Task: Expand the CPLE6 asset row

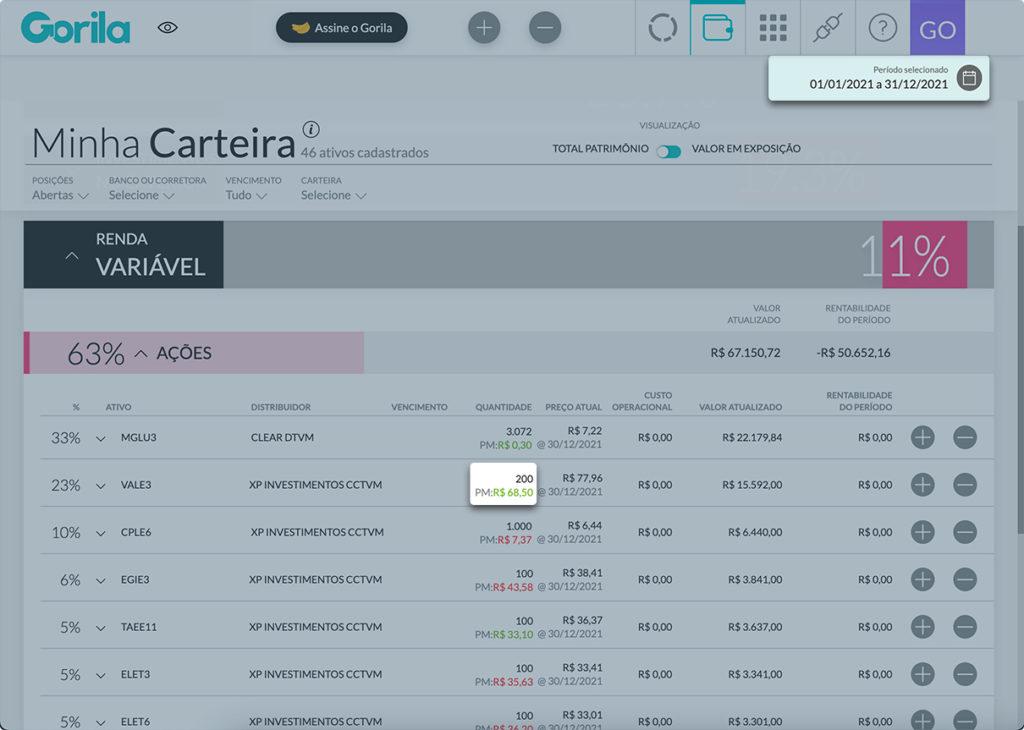Action: (x=100, y=533)
